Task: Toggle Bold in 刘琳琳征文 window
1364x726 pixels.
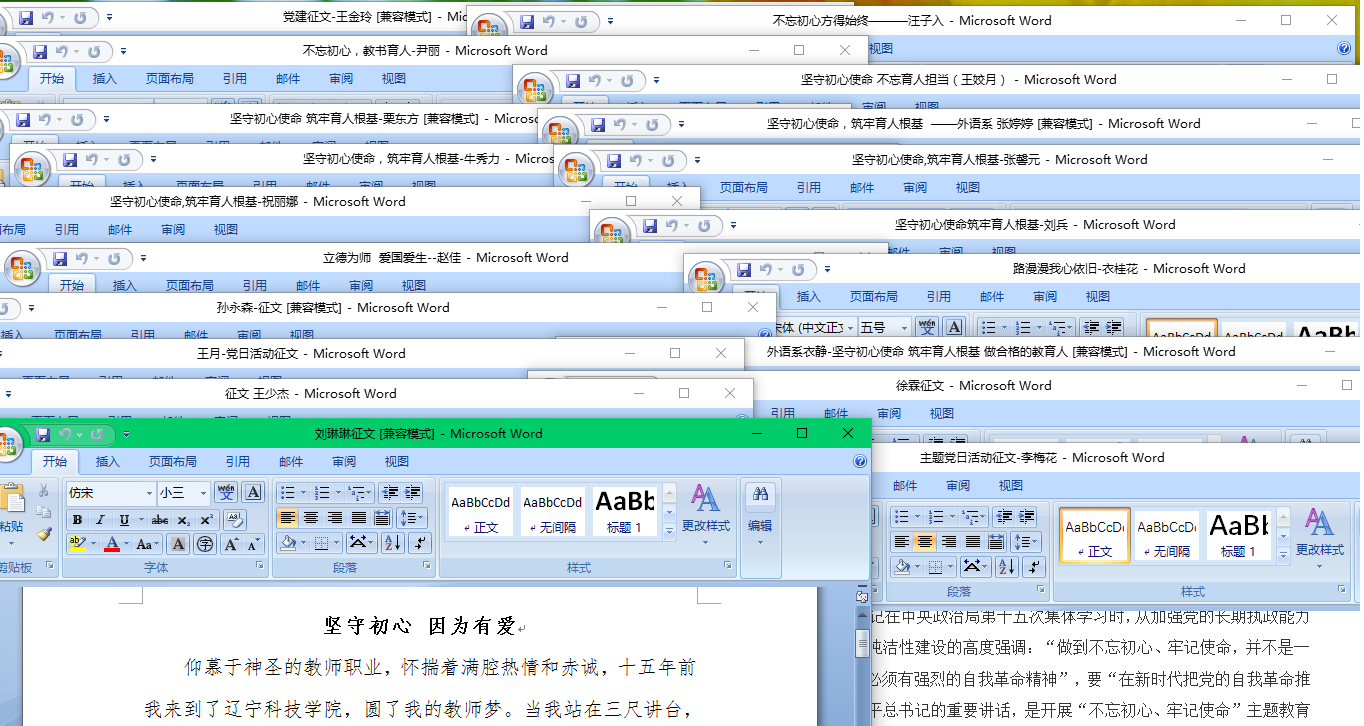Action: [x=77, y=520]
